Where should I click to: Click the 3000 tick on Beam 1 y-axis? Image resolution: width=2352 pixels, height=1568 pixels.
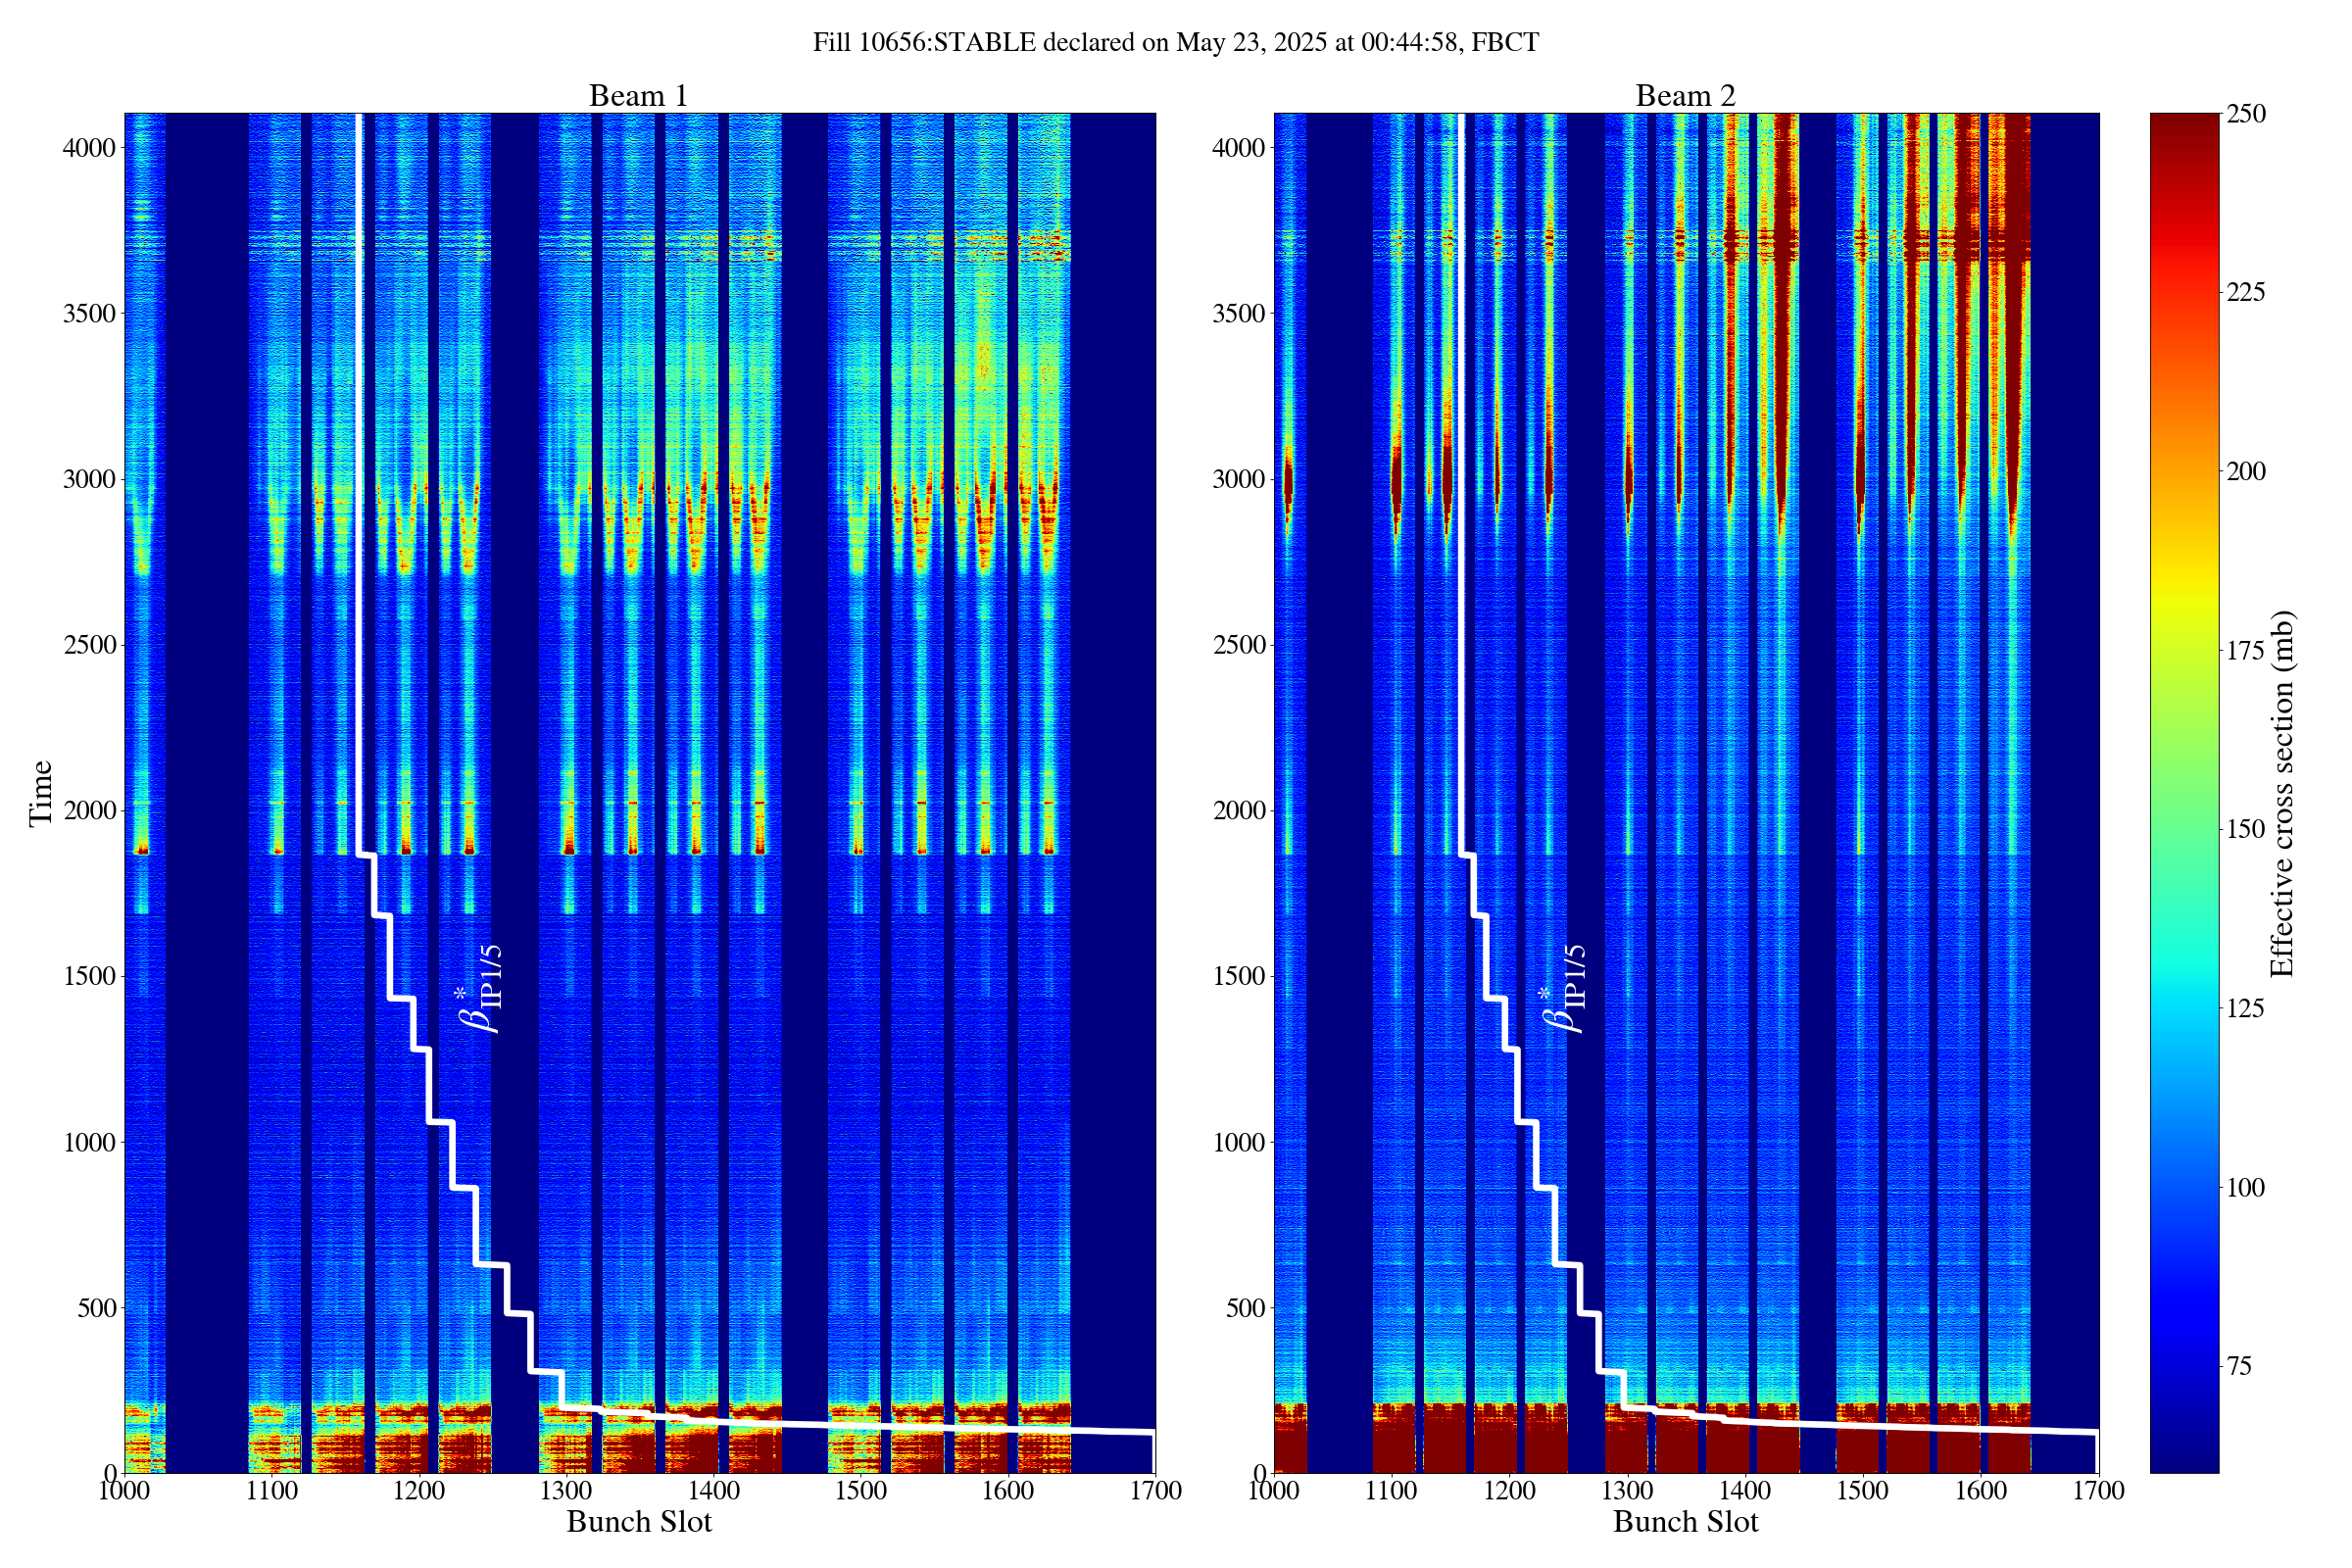[88, 479]
